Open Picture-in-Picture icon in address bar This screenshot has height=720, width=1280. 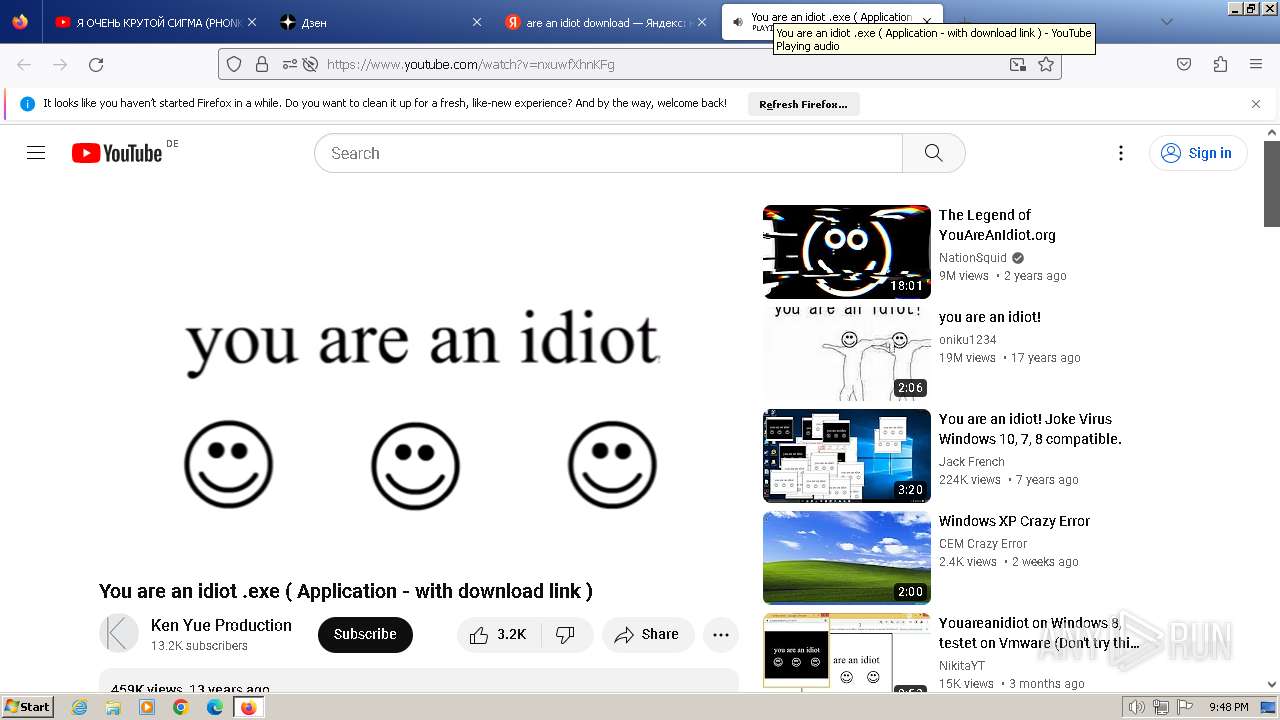[1017, 64]
